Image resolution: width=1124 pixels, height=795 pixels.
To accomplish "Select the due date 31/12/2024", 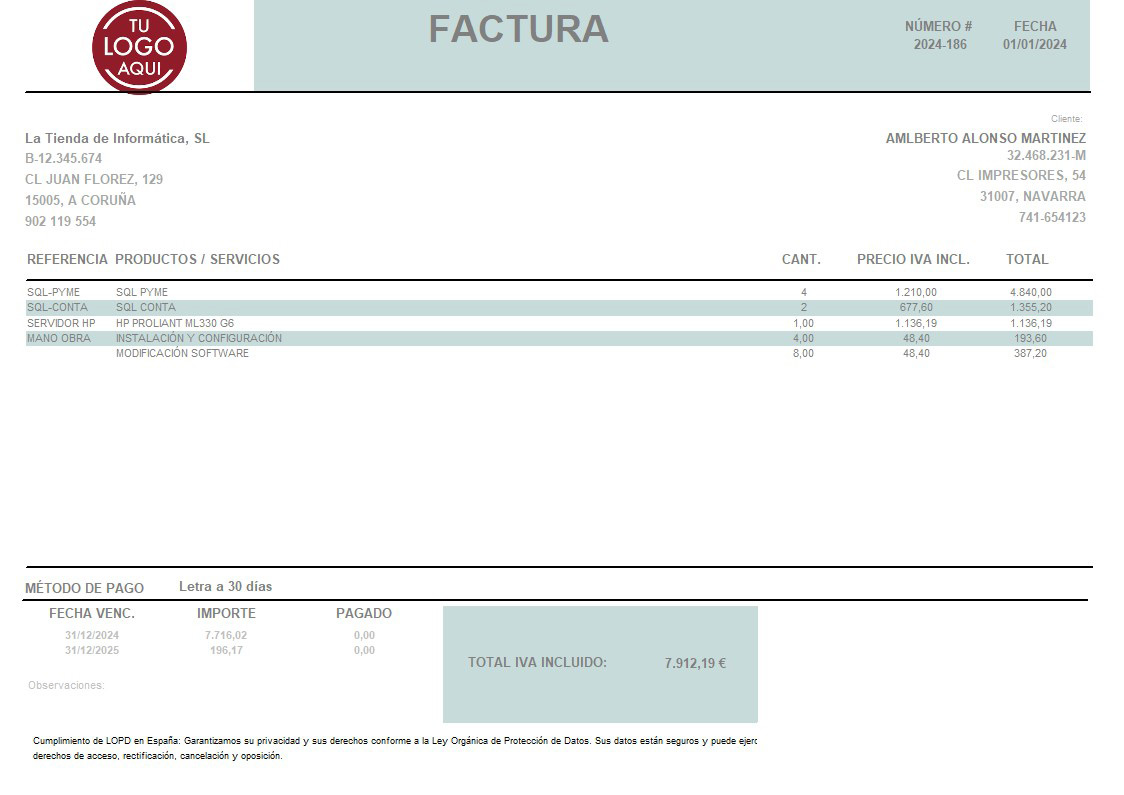I will tap(90, 634).
